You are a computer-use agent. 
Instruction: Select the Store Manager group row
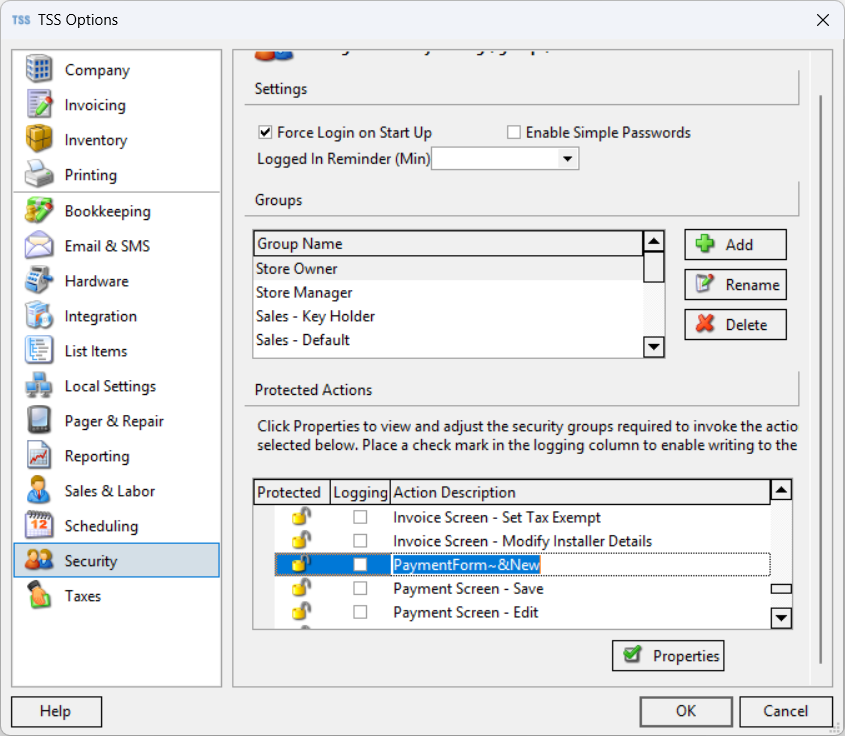(304, 293)
